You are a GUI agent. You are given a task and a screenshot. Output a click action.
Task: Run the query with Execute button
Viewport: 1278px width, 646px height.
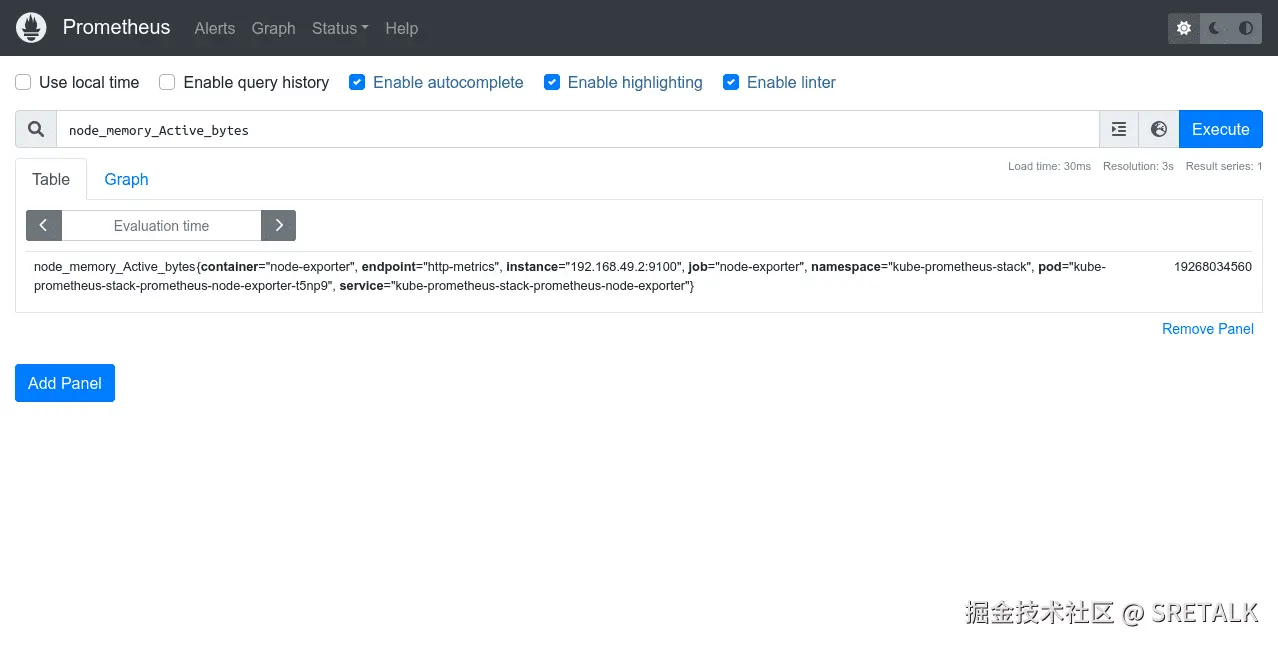click(1221, 129)
